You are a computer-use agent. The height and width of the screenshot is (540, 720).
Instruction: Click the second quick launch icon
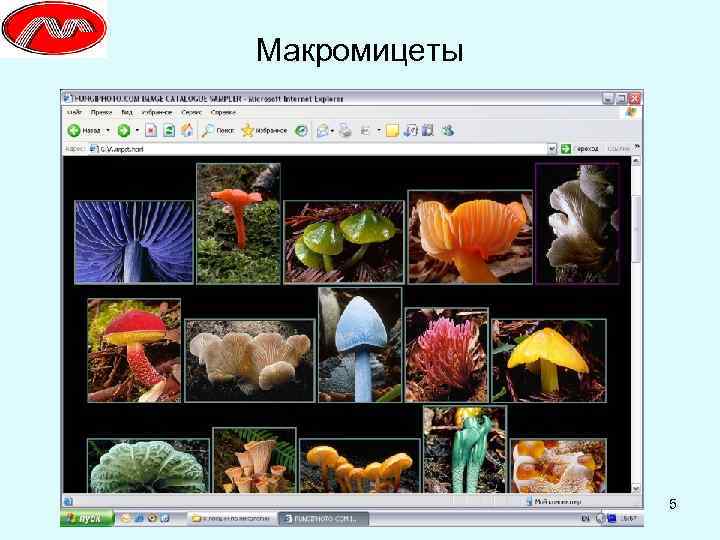coord(138,518)
